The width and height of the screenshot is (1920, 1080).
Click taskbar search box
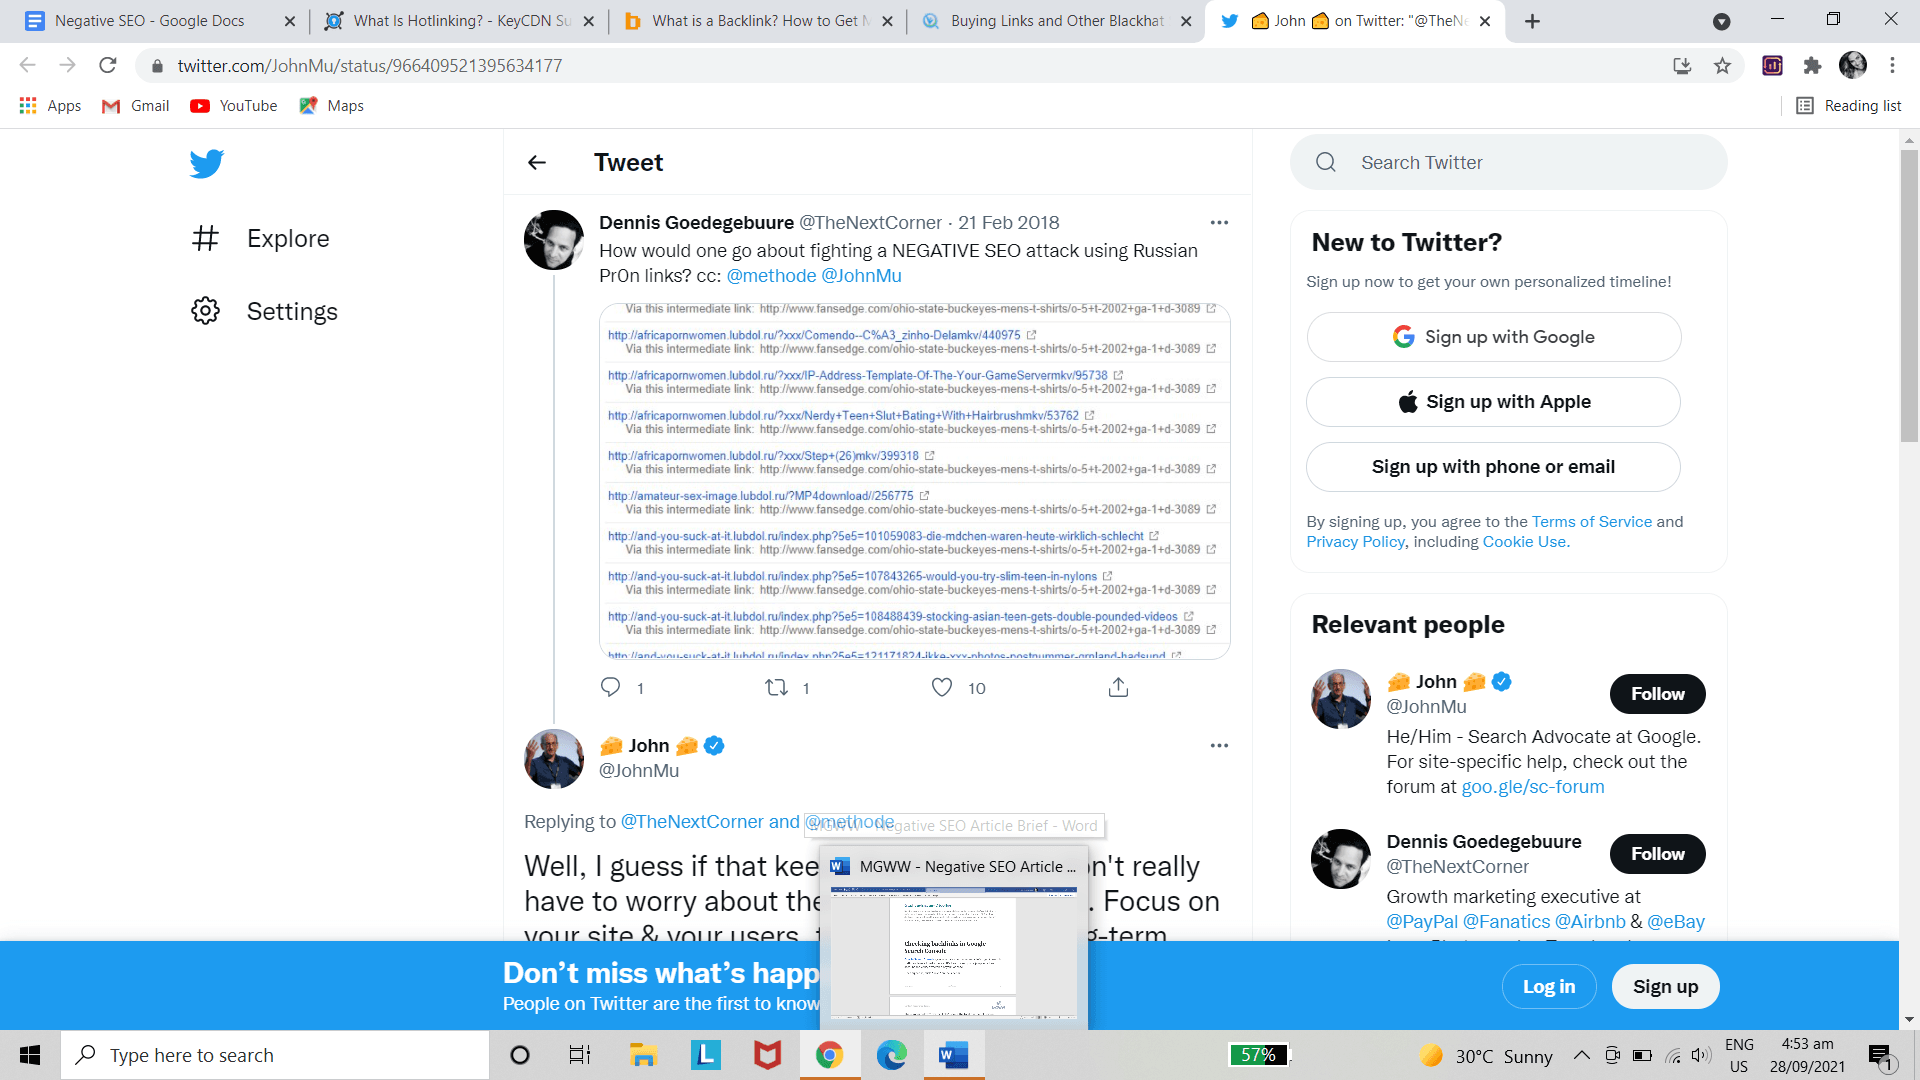pos(275,1055)
